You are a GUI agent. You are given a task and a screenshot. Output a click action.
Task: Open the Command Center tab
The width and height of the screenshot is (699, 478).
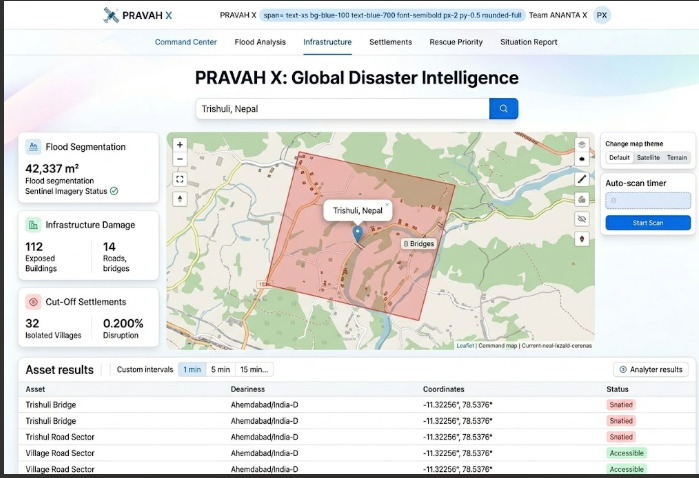point(186,42)
